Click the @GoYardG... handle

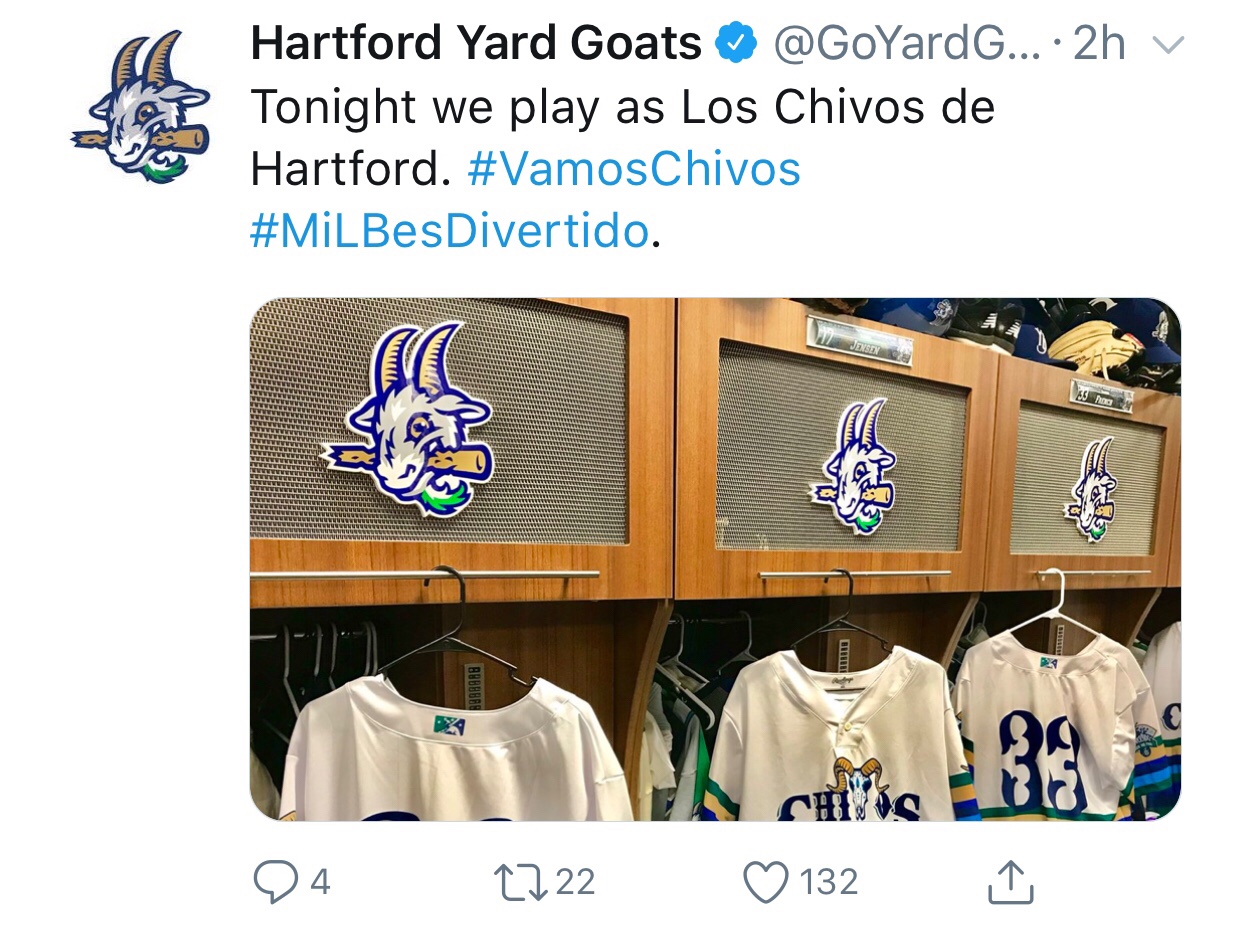(905, 45)
